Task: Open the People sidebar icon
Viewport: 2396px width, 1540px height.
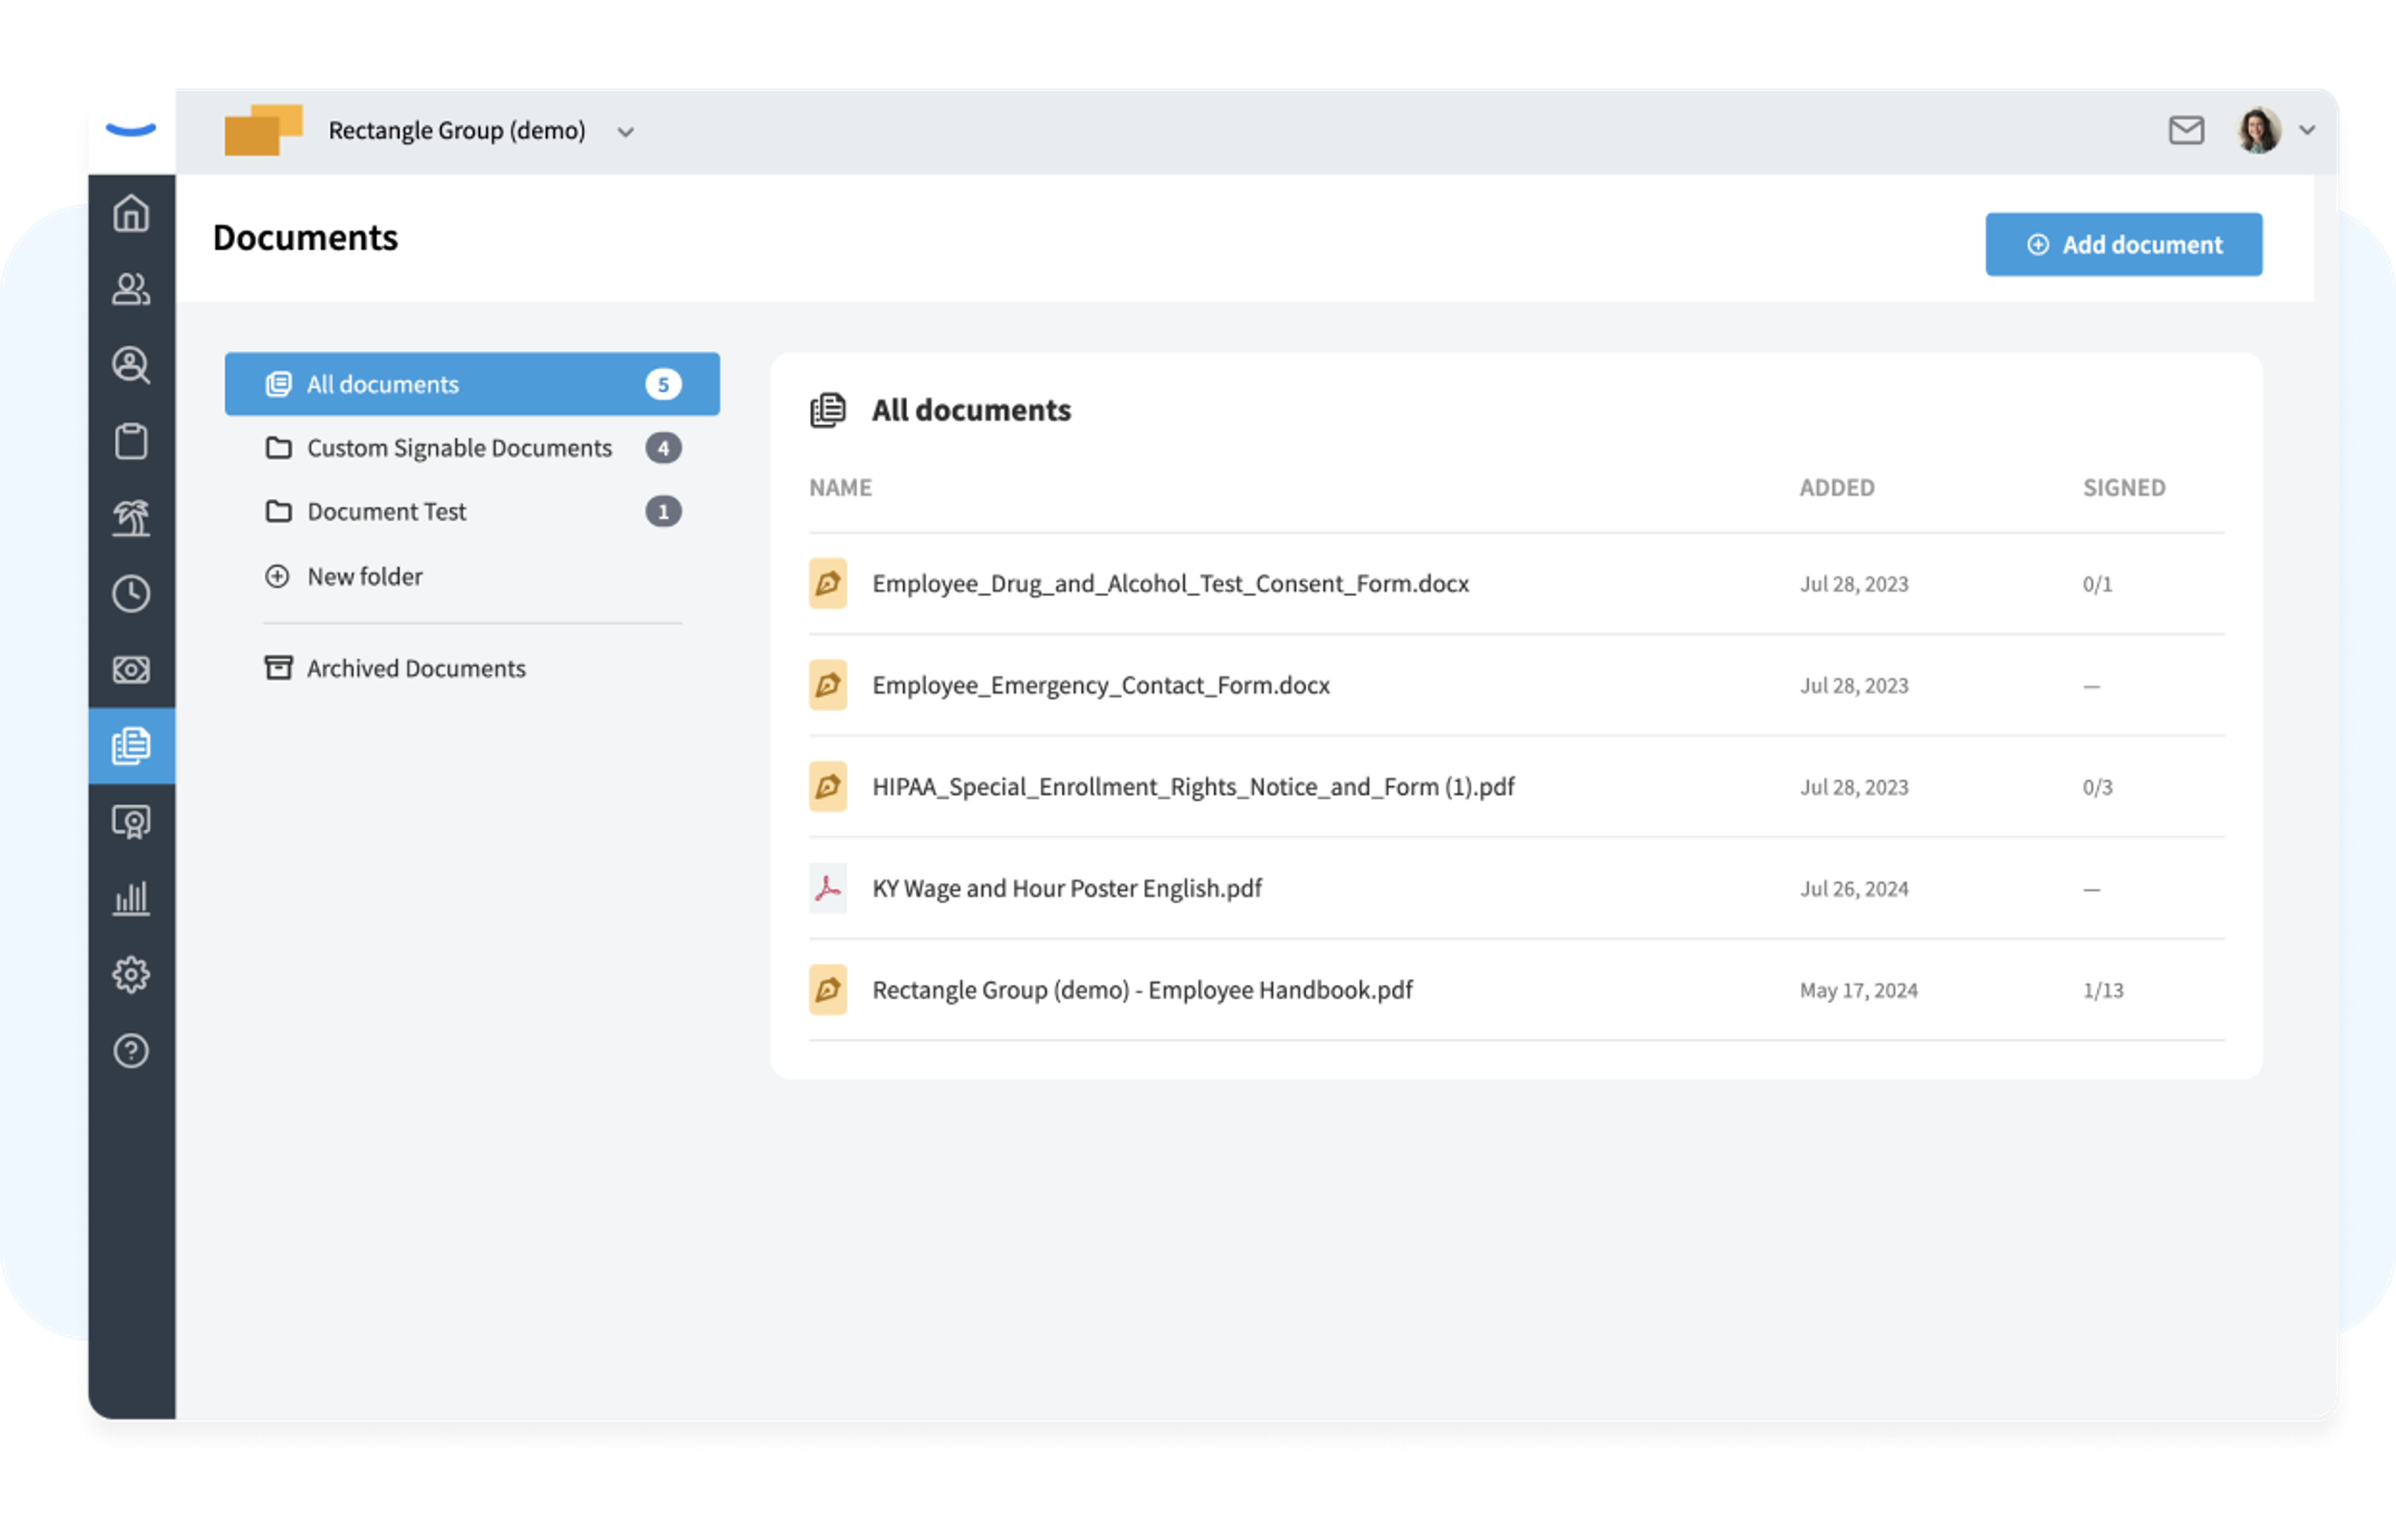Action: pyautogui.click(x=131, y=289)
